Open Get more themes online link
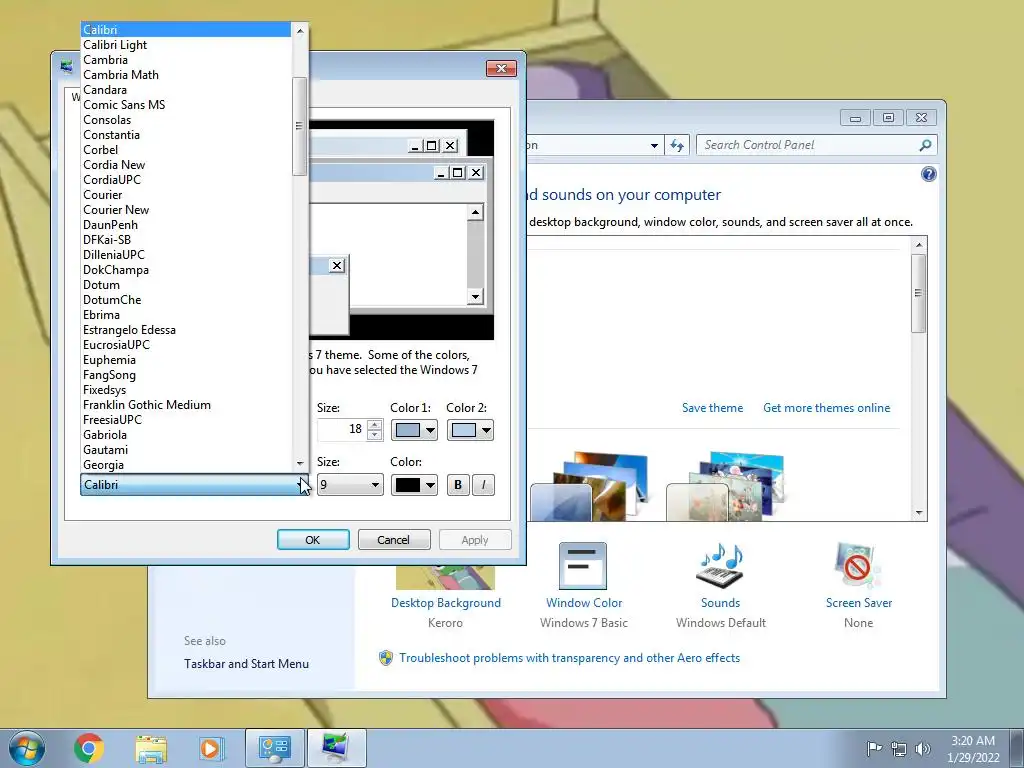The height and width of the screenshot is (768, 1024). pos(826,408)
